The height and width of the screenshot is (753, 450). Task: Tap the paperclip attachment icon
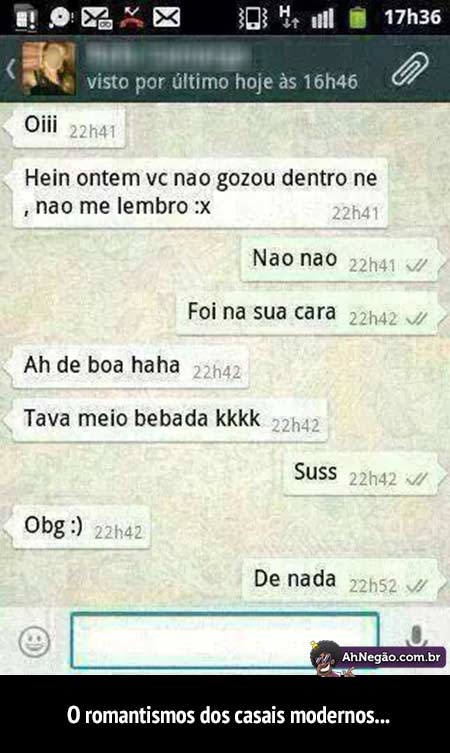coord(409,70)
